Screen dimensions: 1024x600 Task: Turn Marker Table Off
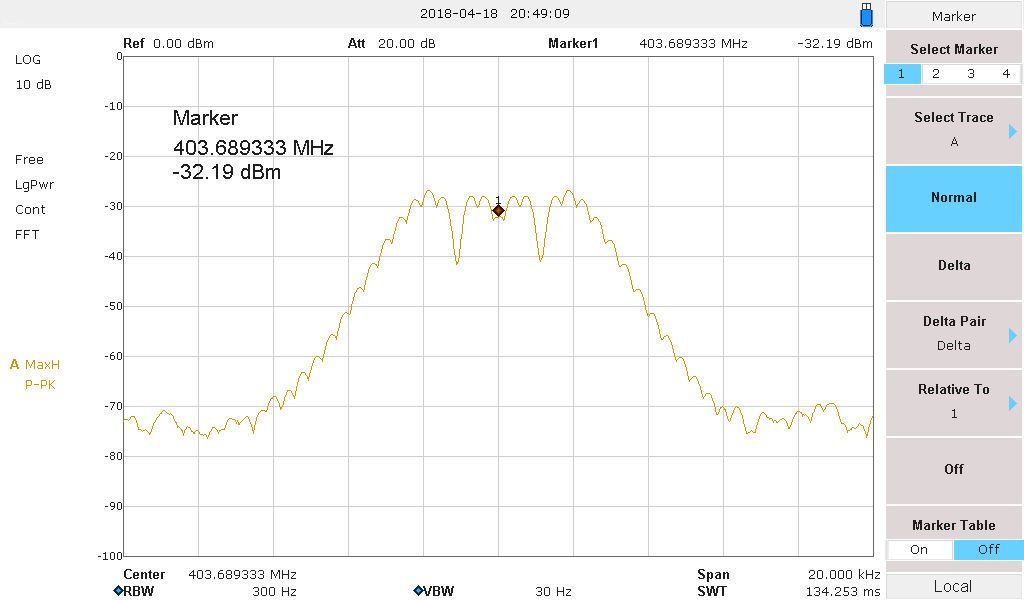coord(988,550)
